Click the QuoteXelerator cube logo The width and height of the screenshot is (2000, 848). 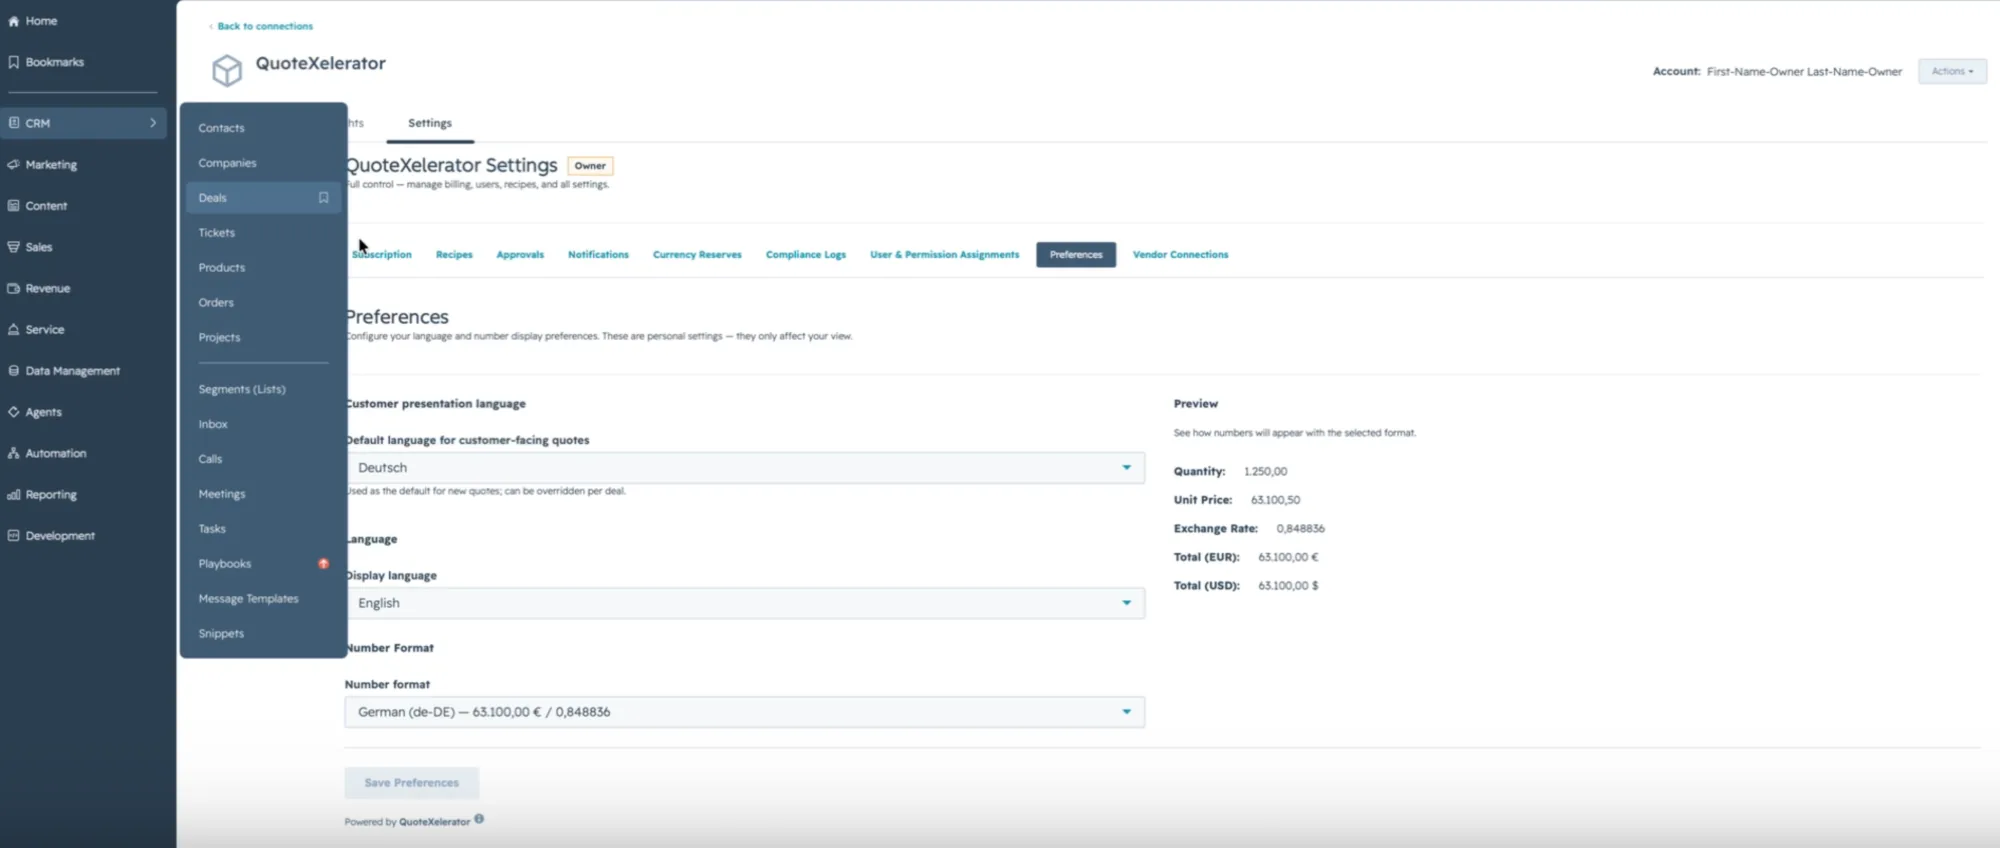click(227, 70)
